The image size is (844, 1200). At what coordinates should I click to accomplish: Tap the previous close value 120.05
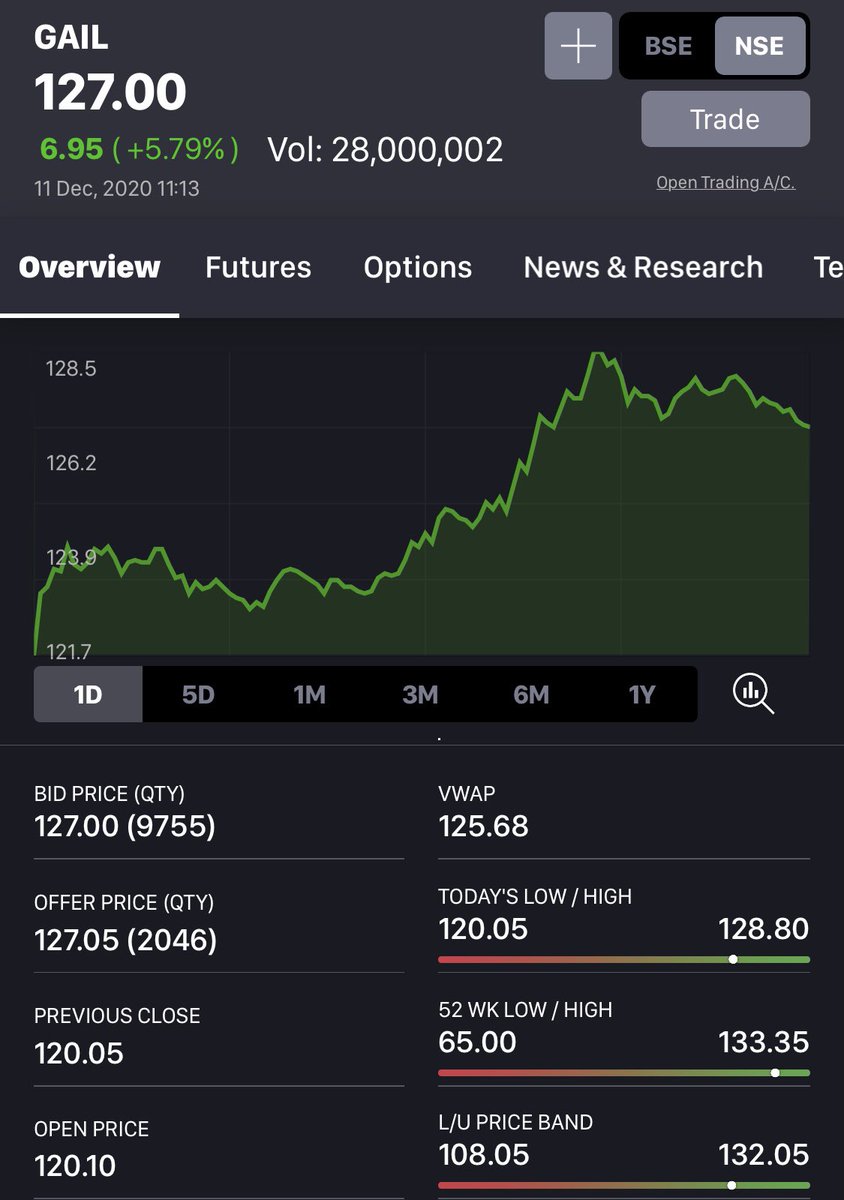point(79,1053)
